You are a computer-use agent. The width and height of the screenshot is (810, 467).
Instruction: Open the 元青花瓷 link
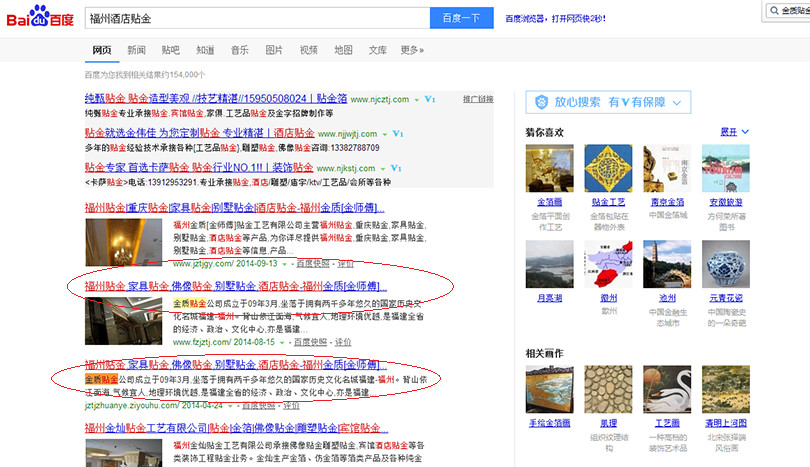[726, 298]
